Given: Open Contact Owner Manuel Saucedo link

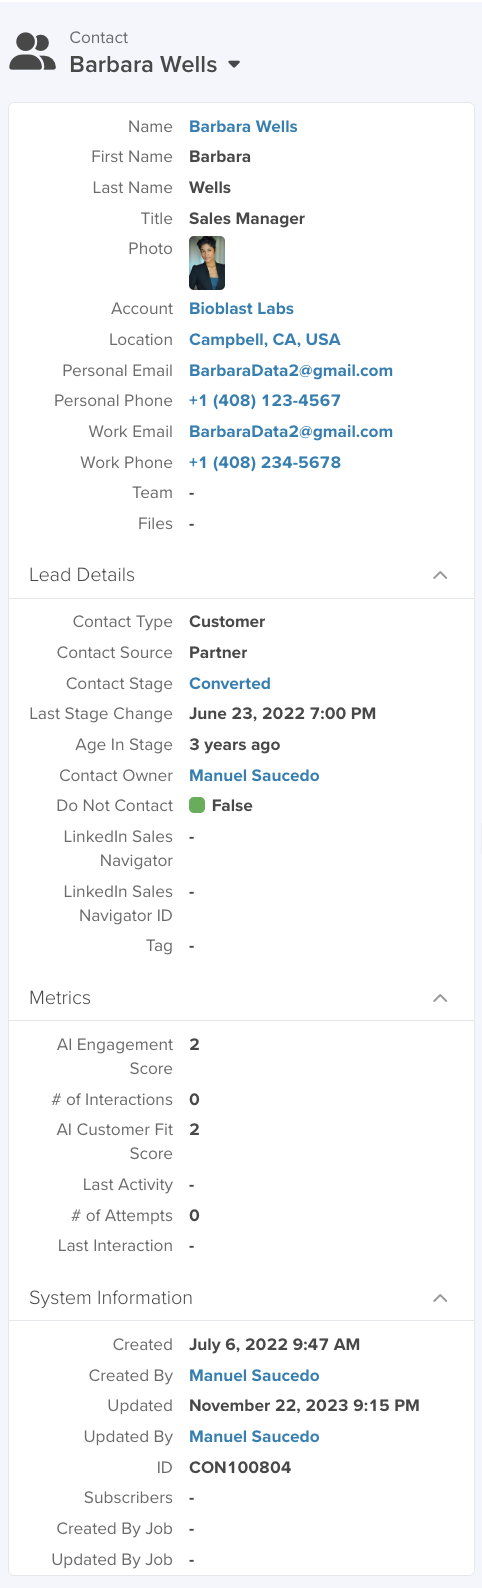Looking at the screenshot, I should 254,776.
